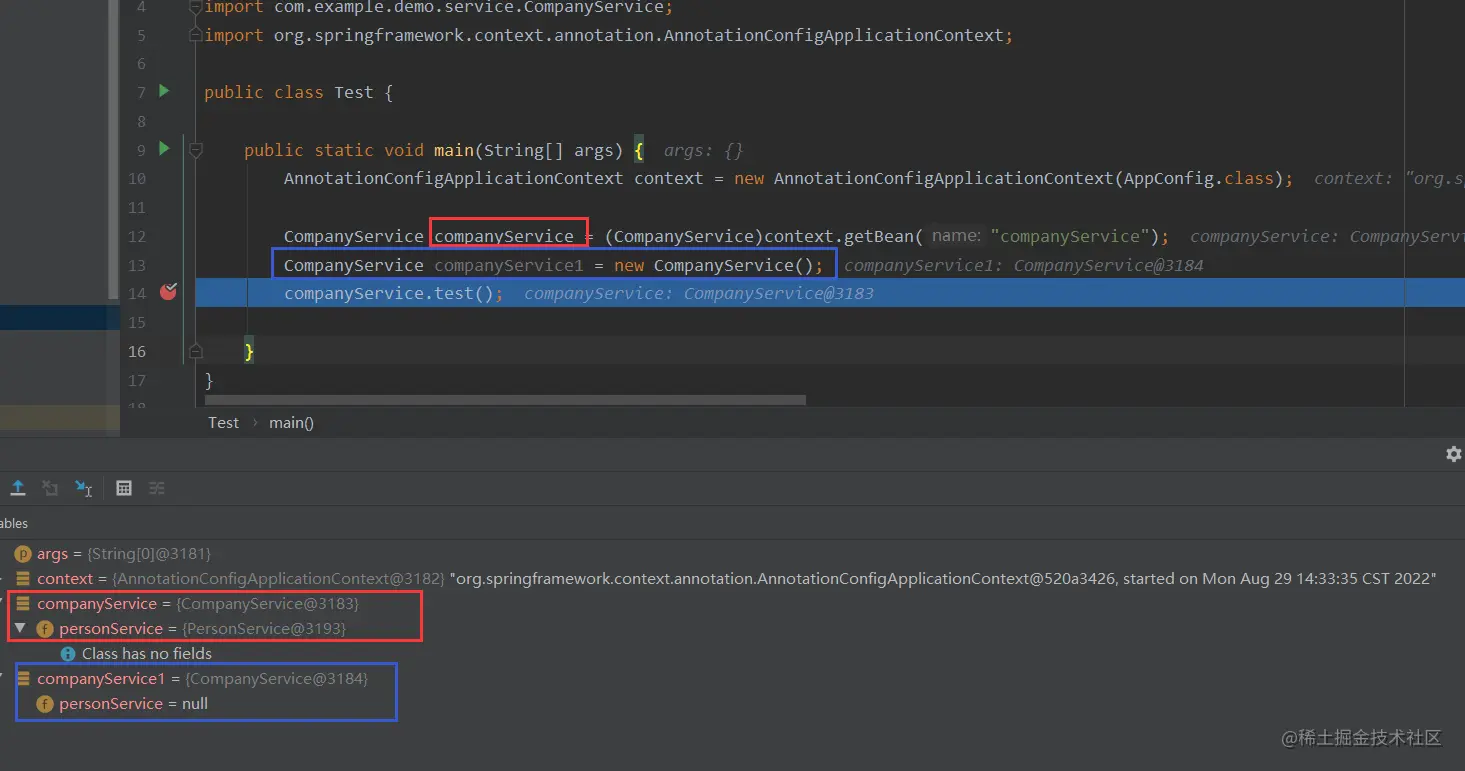
Task: Click the object icon beside the context variable
Action: click(23, 579)
